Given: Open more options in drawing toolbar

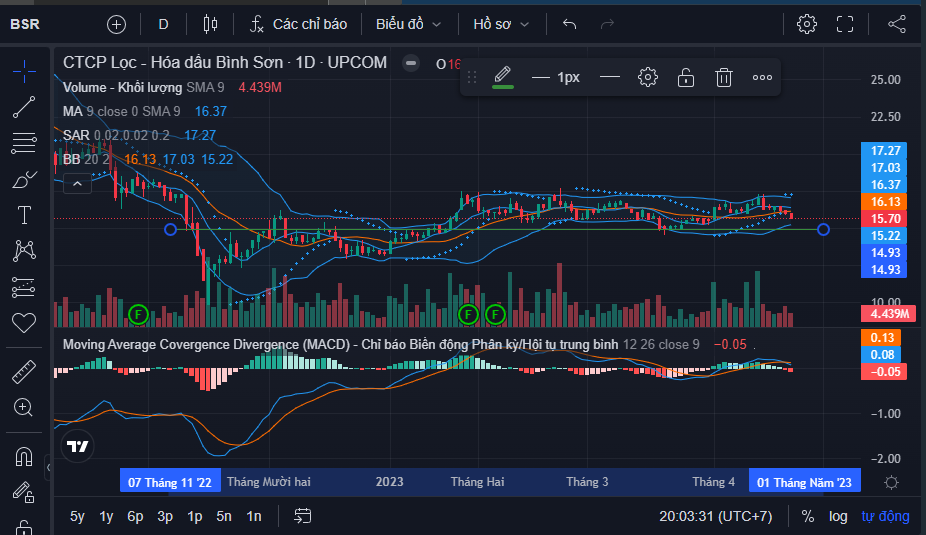Looking at the screenshot, I should [762, 77].
